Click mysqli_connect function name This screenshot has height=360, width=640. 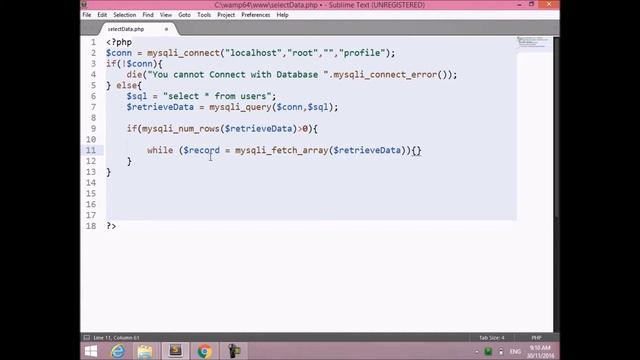183,53
